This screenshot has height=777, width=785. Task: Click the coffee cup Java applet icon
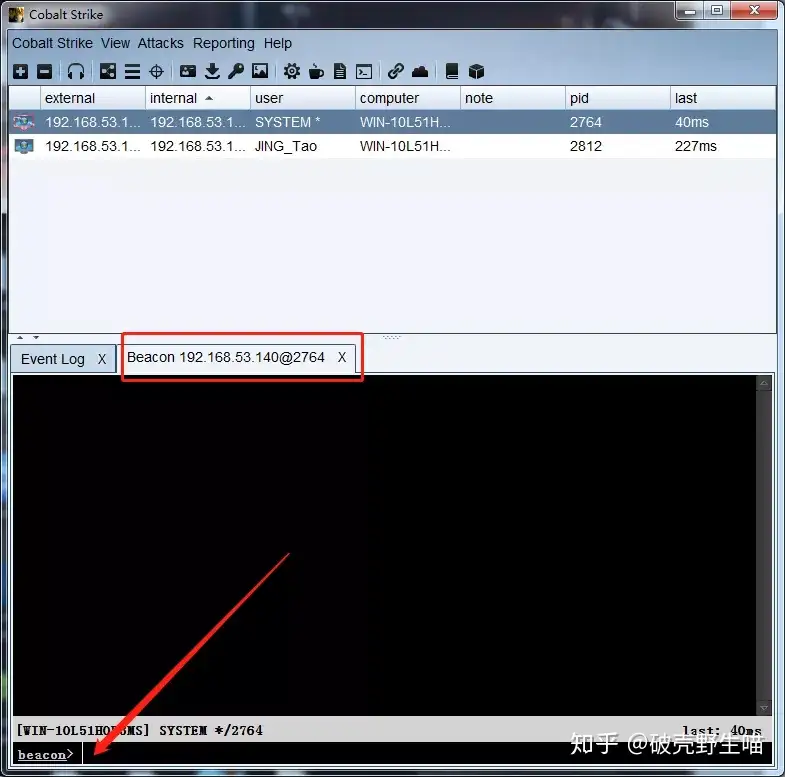coord(316,72)
